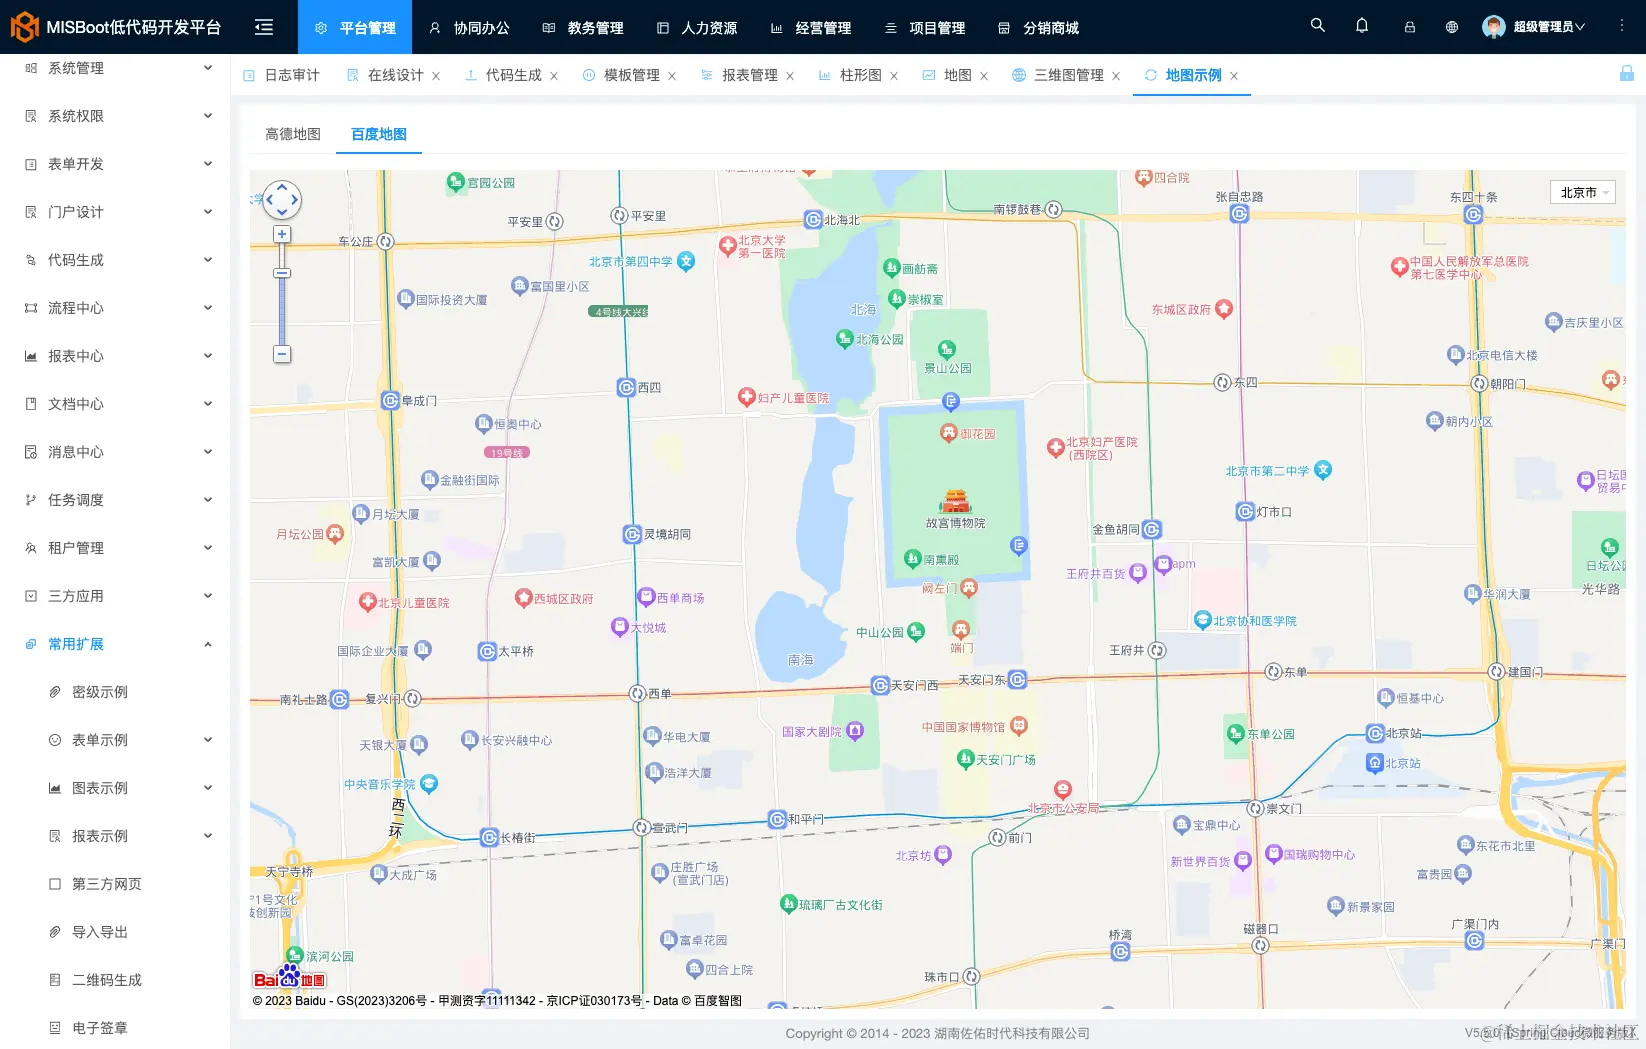Click the 东单 subway station icon

tap(1273, 672)
